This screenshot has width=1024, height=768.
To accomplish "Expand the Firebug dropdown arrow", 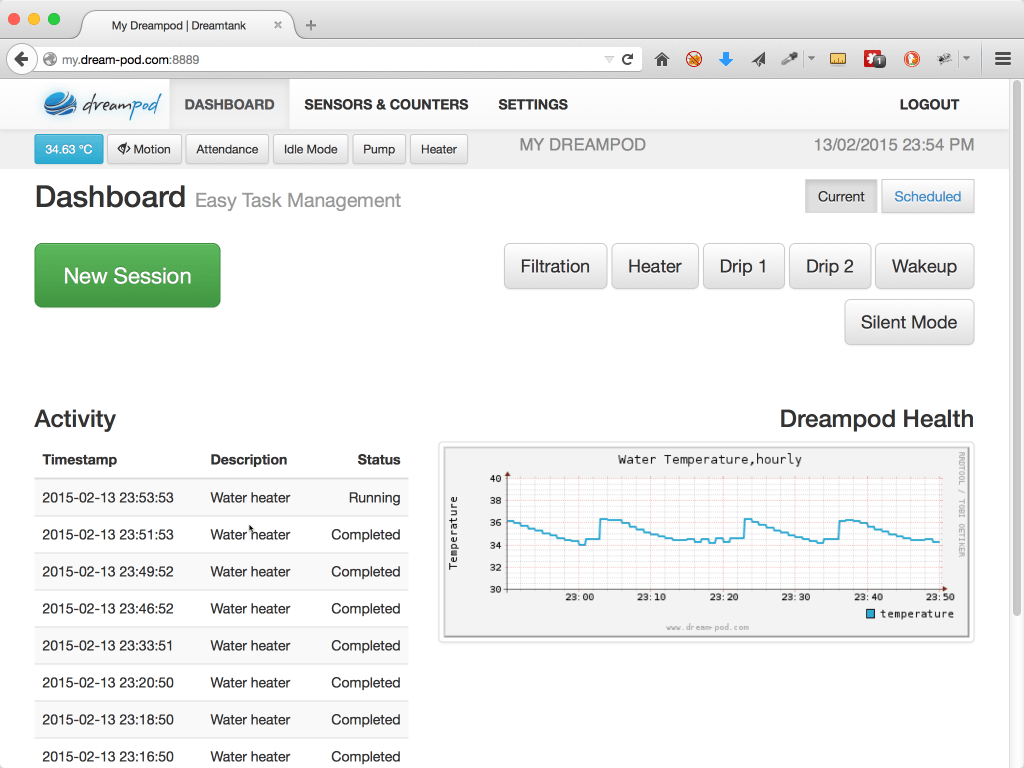I will click(967, 59).
